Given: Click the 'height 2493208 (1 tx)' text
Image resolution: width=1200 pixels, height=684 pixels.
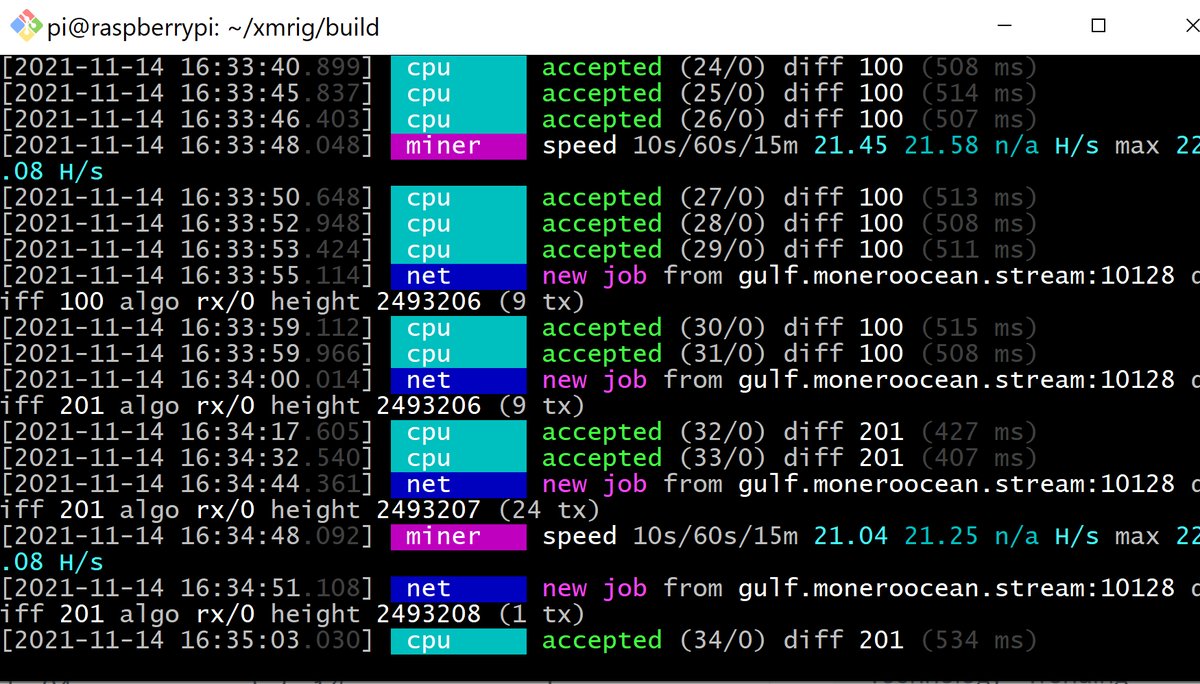Looking at the screenshot, I should 428,614.
